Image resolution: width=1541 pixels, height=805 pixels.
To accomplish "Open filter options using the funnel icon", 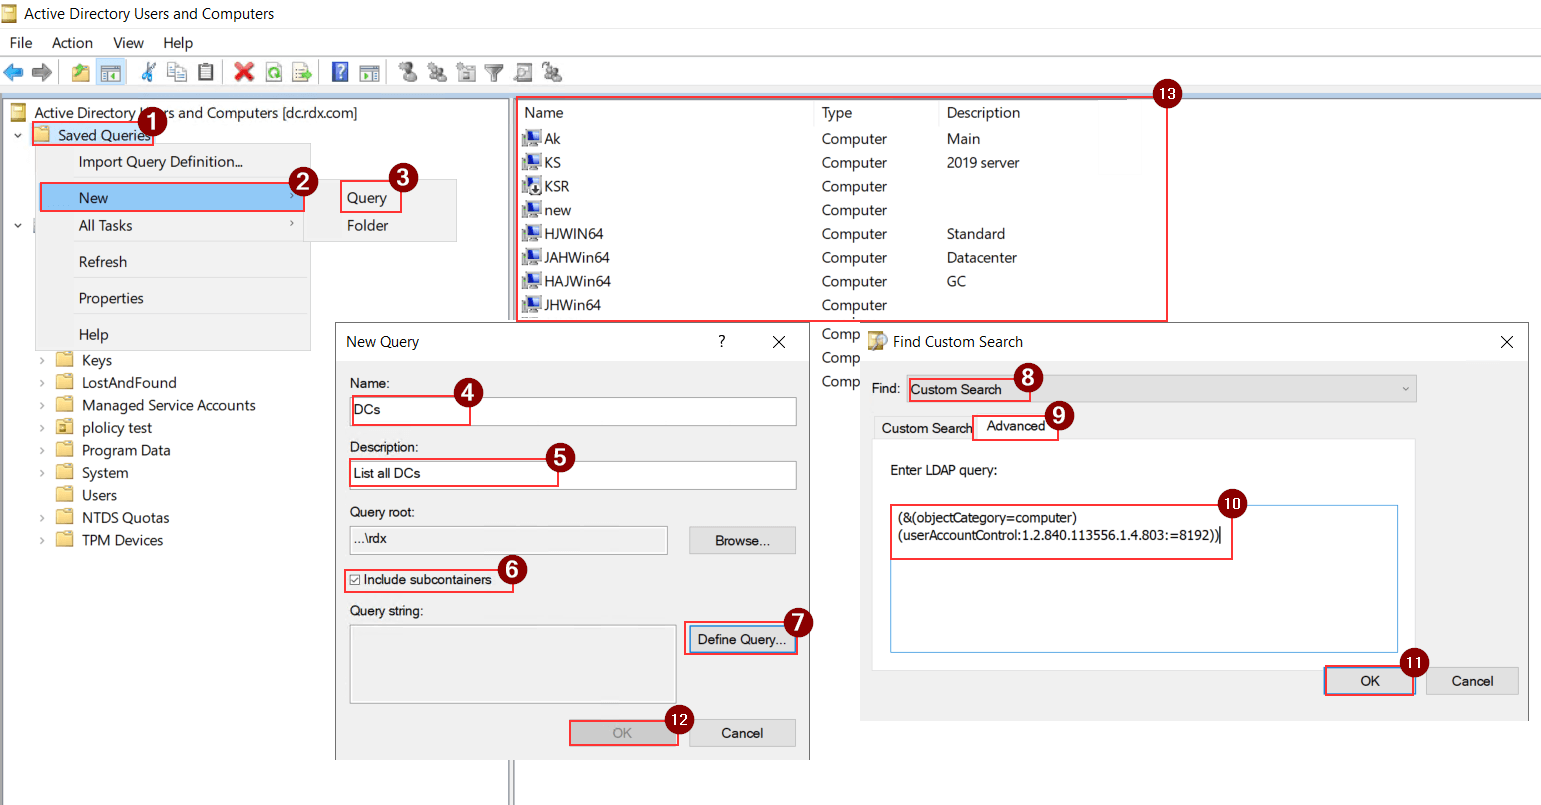I will coord(494,72).
